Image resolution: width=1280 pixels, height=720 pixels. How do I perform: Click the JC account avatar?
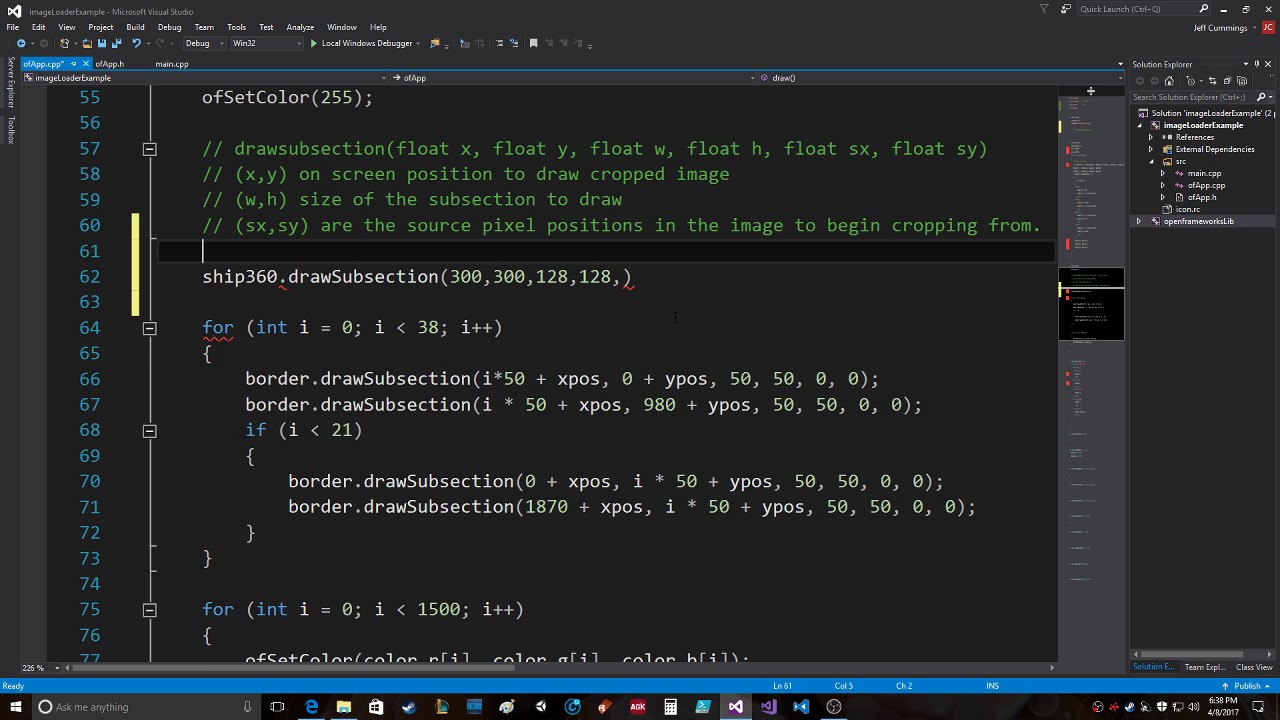click(1268, 28)
